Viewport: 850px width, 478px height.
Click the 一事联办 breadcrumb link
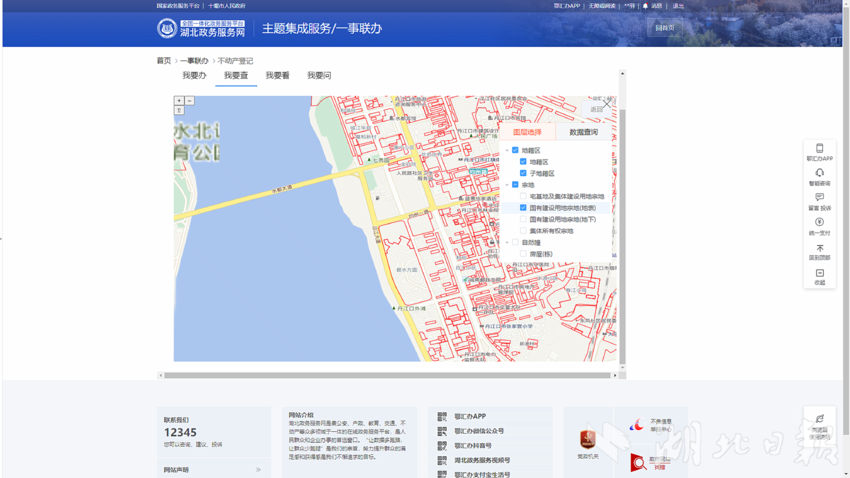coord(194,61)
